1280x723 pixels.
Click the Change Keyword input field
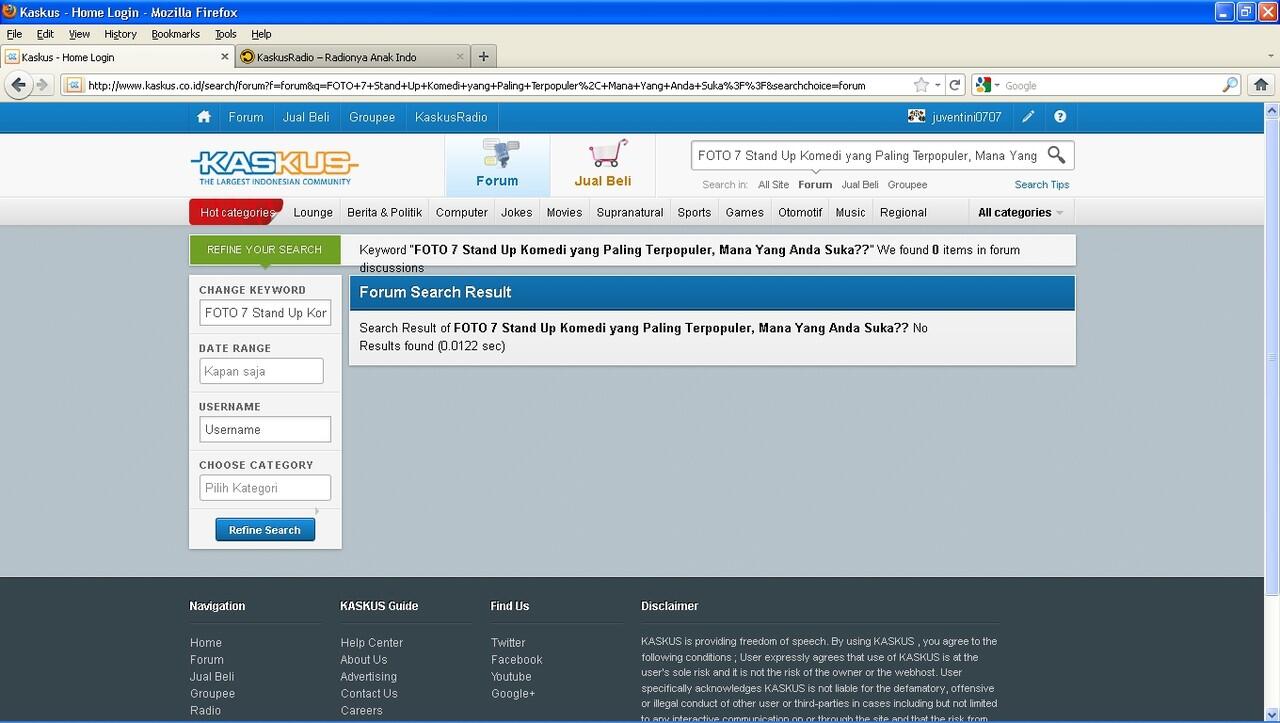265,313
